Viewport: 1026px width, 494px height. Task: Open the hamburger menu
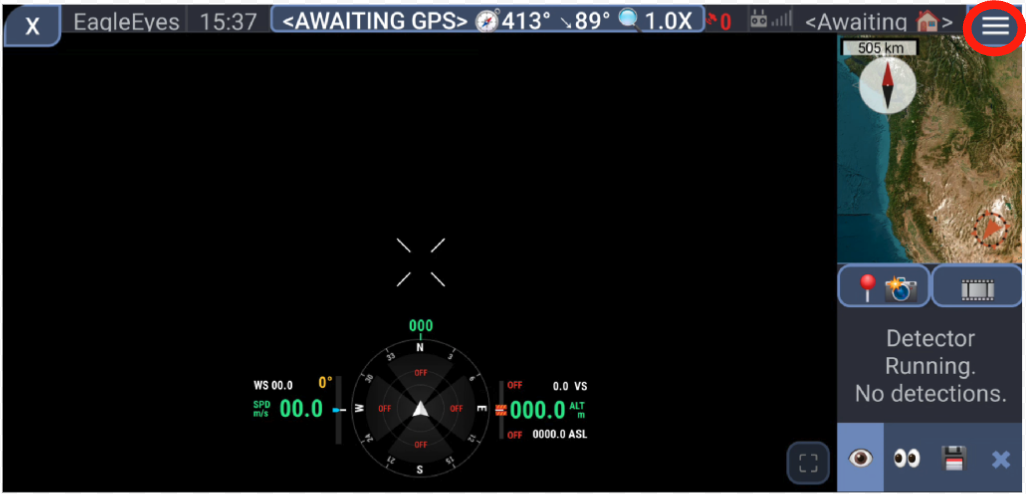pos(994,27)
